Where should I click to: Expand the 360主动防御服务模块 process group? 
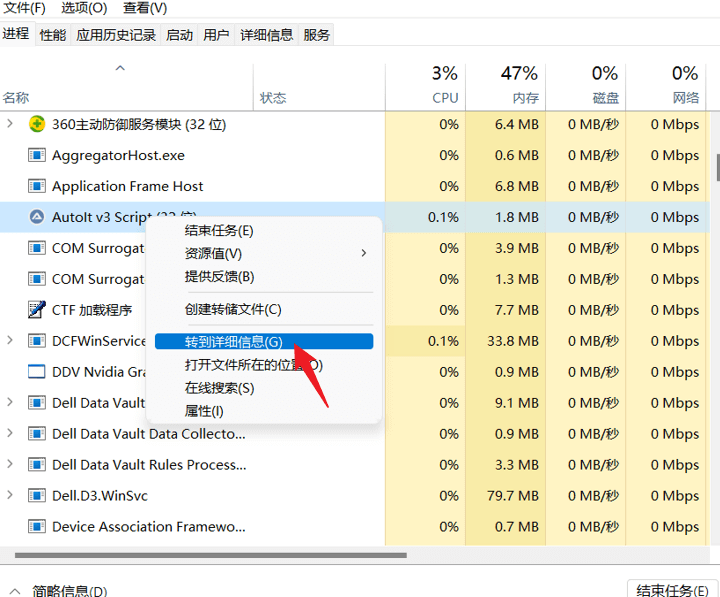click(10, 124)
